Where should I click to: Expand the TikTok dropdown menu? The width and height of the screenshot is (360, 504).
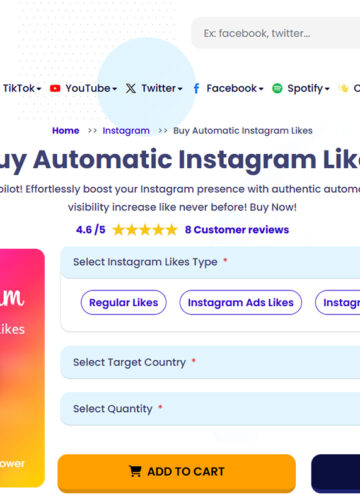(22, 88)
